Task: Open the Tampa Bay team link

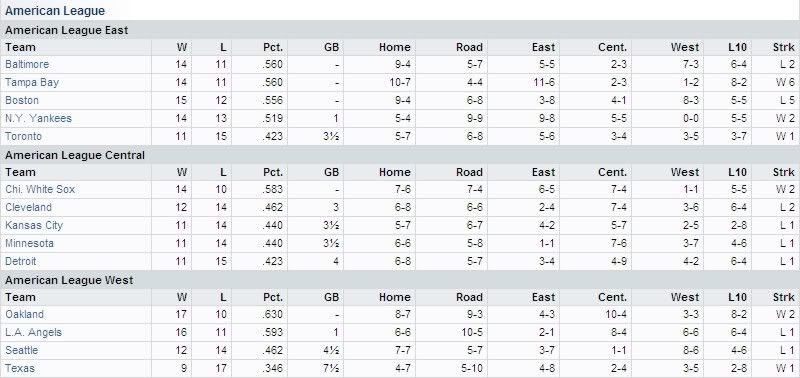Action: tap(32, 82)
